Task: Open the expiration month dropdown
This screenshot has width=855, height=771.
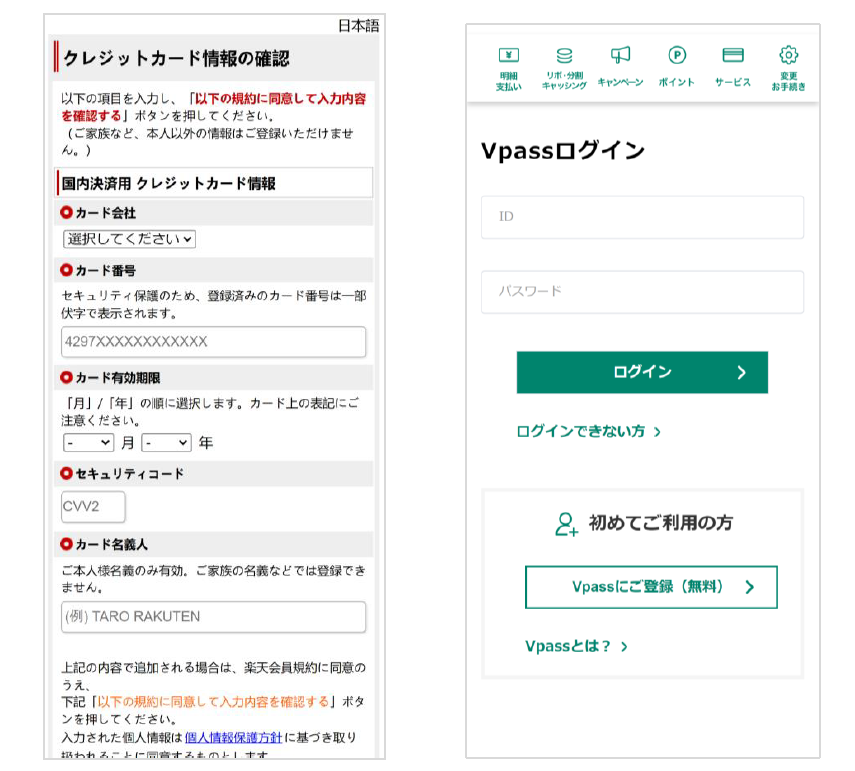Action: click(89, 442)
